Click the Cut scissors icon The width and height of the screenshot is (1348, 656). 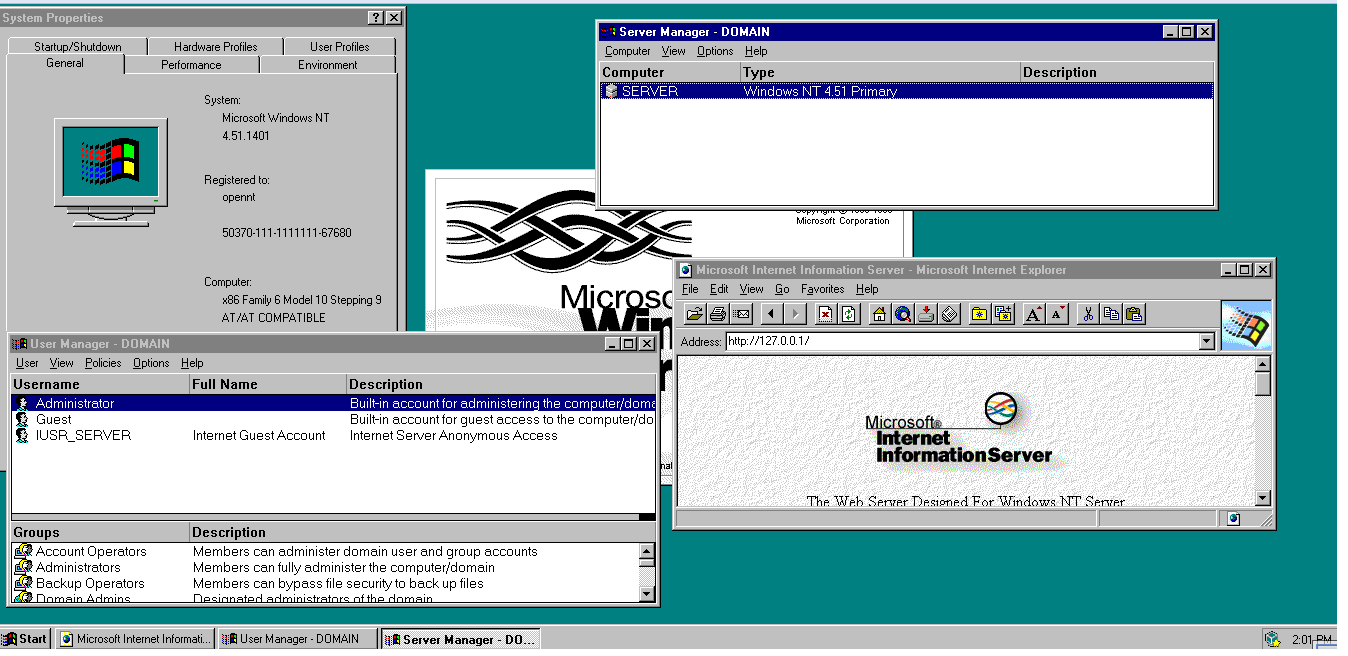(1088, 314)
